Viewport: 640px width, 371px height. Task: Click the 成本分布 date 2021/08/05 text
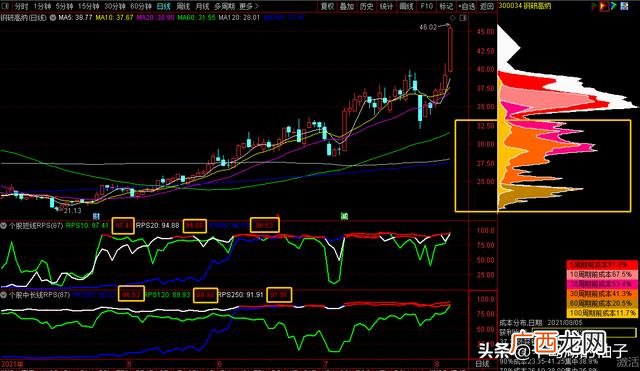541,323
